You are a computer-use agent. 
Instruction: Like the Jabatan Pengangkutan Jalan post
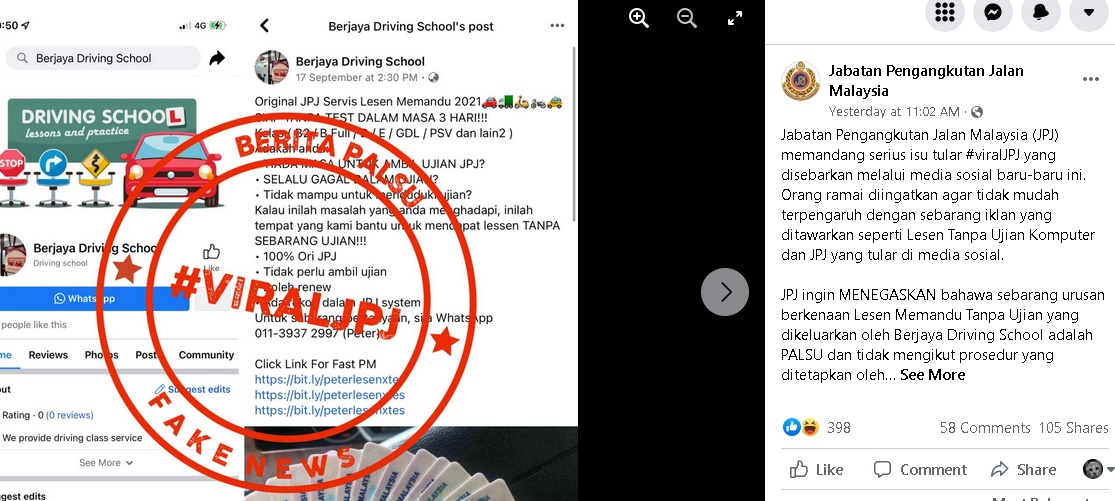(816, 470)
